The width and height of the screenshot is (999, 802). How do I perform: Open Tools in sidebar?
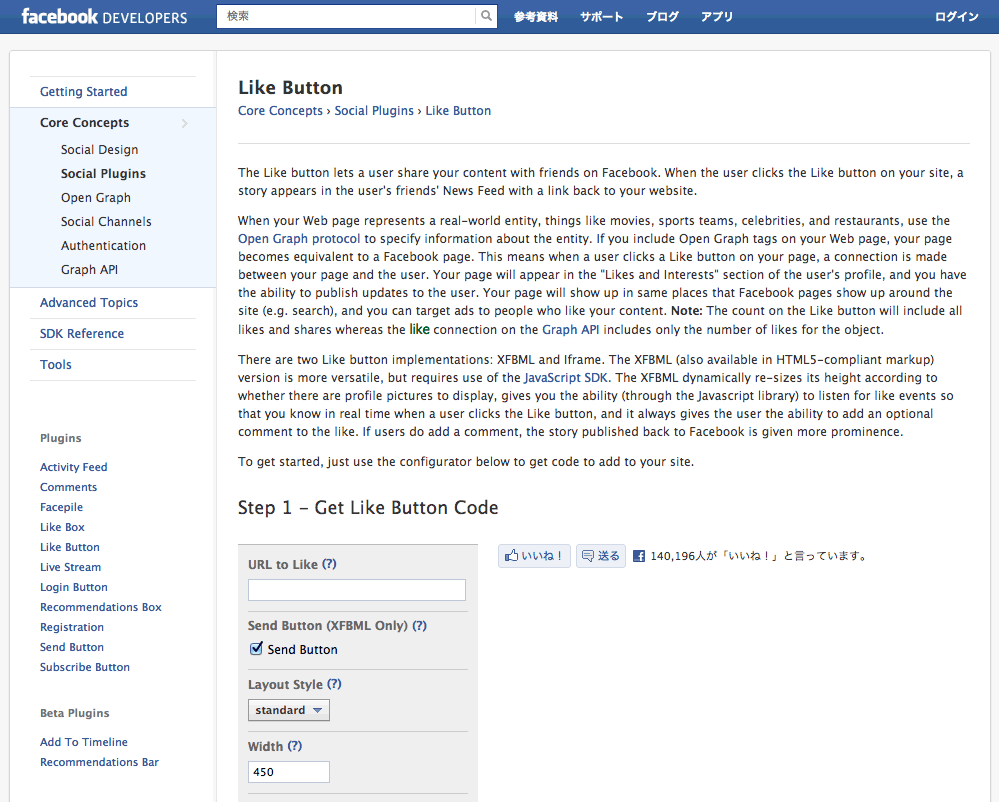[x=55, y=364]
